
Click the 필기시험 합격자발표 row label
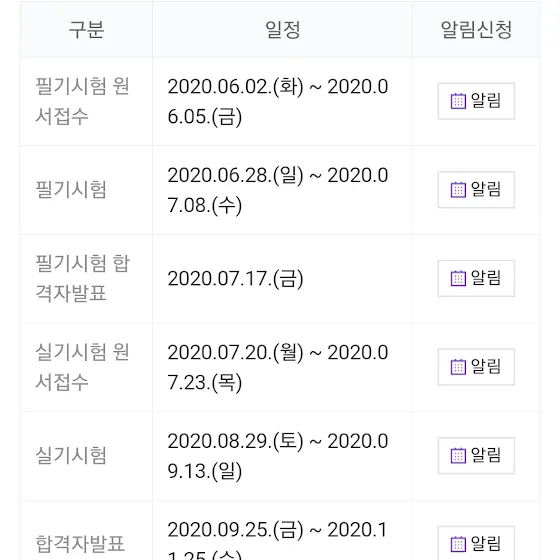click(82, 278)
